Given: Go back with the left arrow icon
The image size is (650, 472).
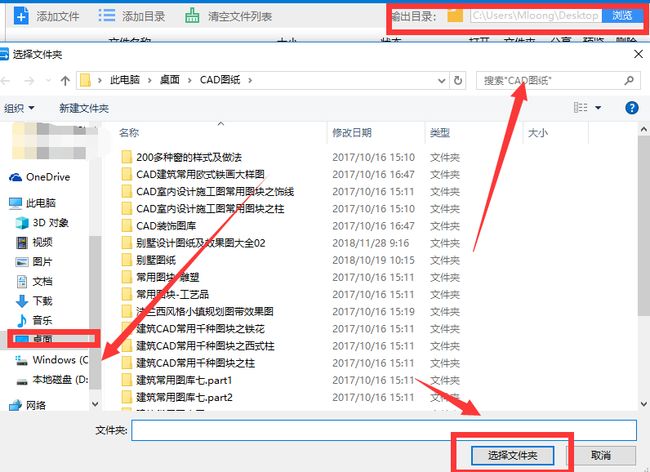Looking at the screenshot, I should pos(6,80).
